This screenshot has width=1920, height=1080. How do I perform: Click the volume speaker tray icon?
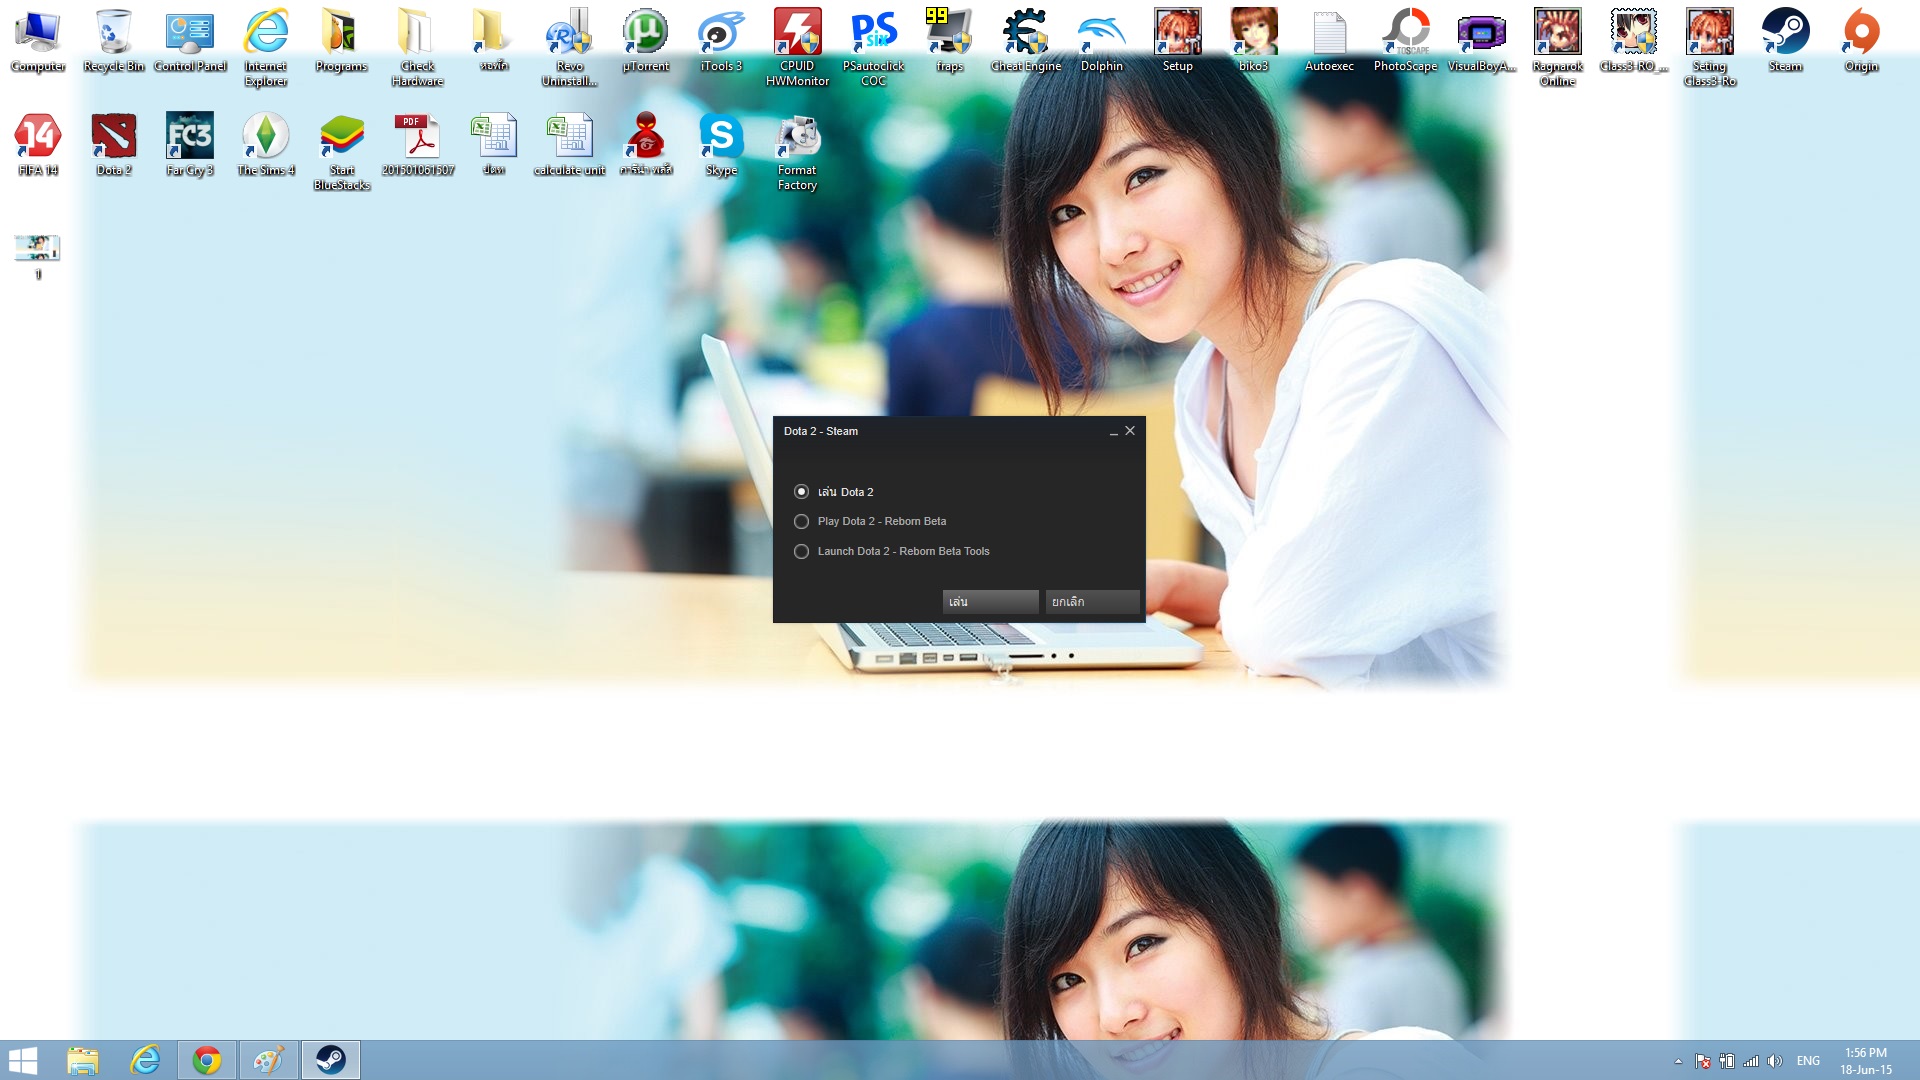(x=1775, y=1061)
